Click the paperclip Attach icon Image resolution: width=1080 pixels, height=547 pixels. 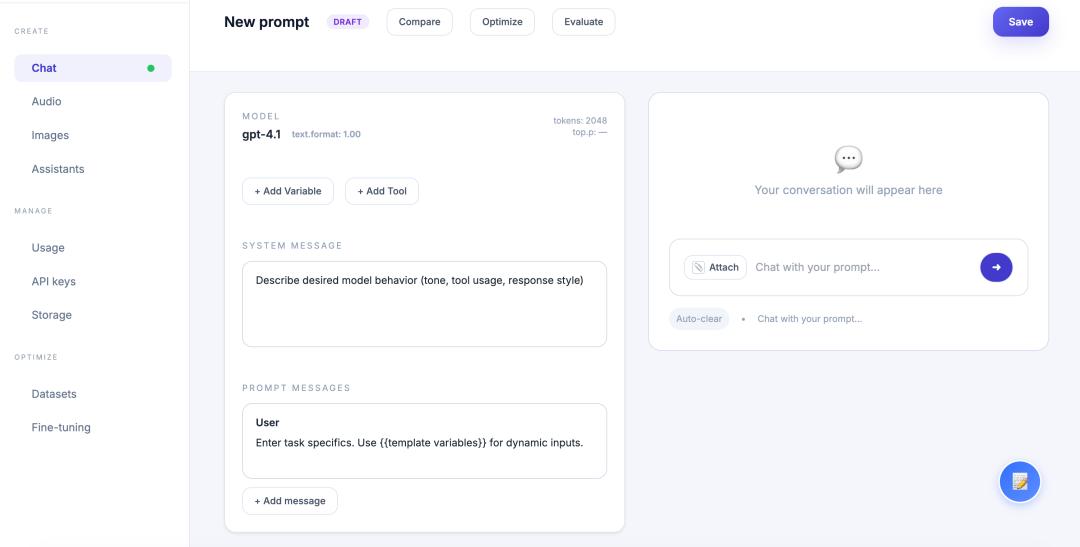pos(699,267)
